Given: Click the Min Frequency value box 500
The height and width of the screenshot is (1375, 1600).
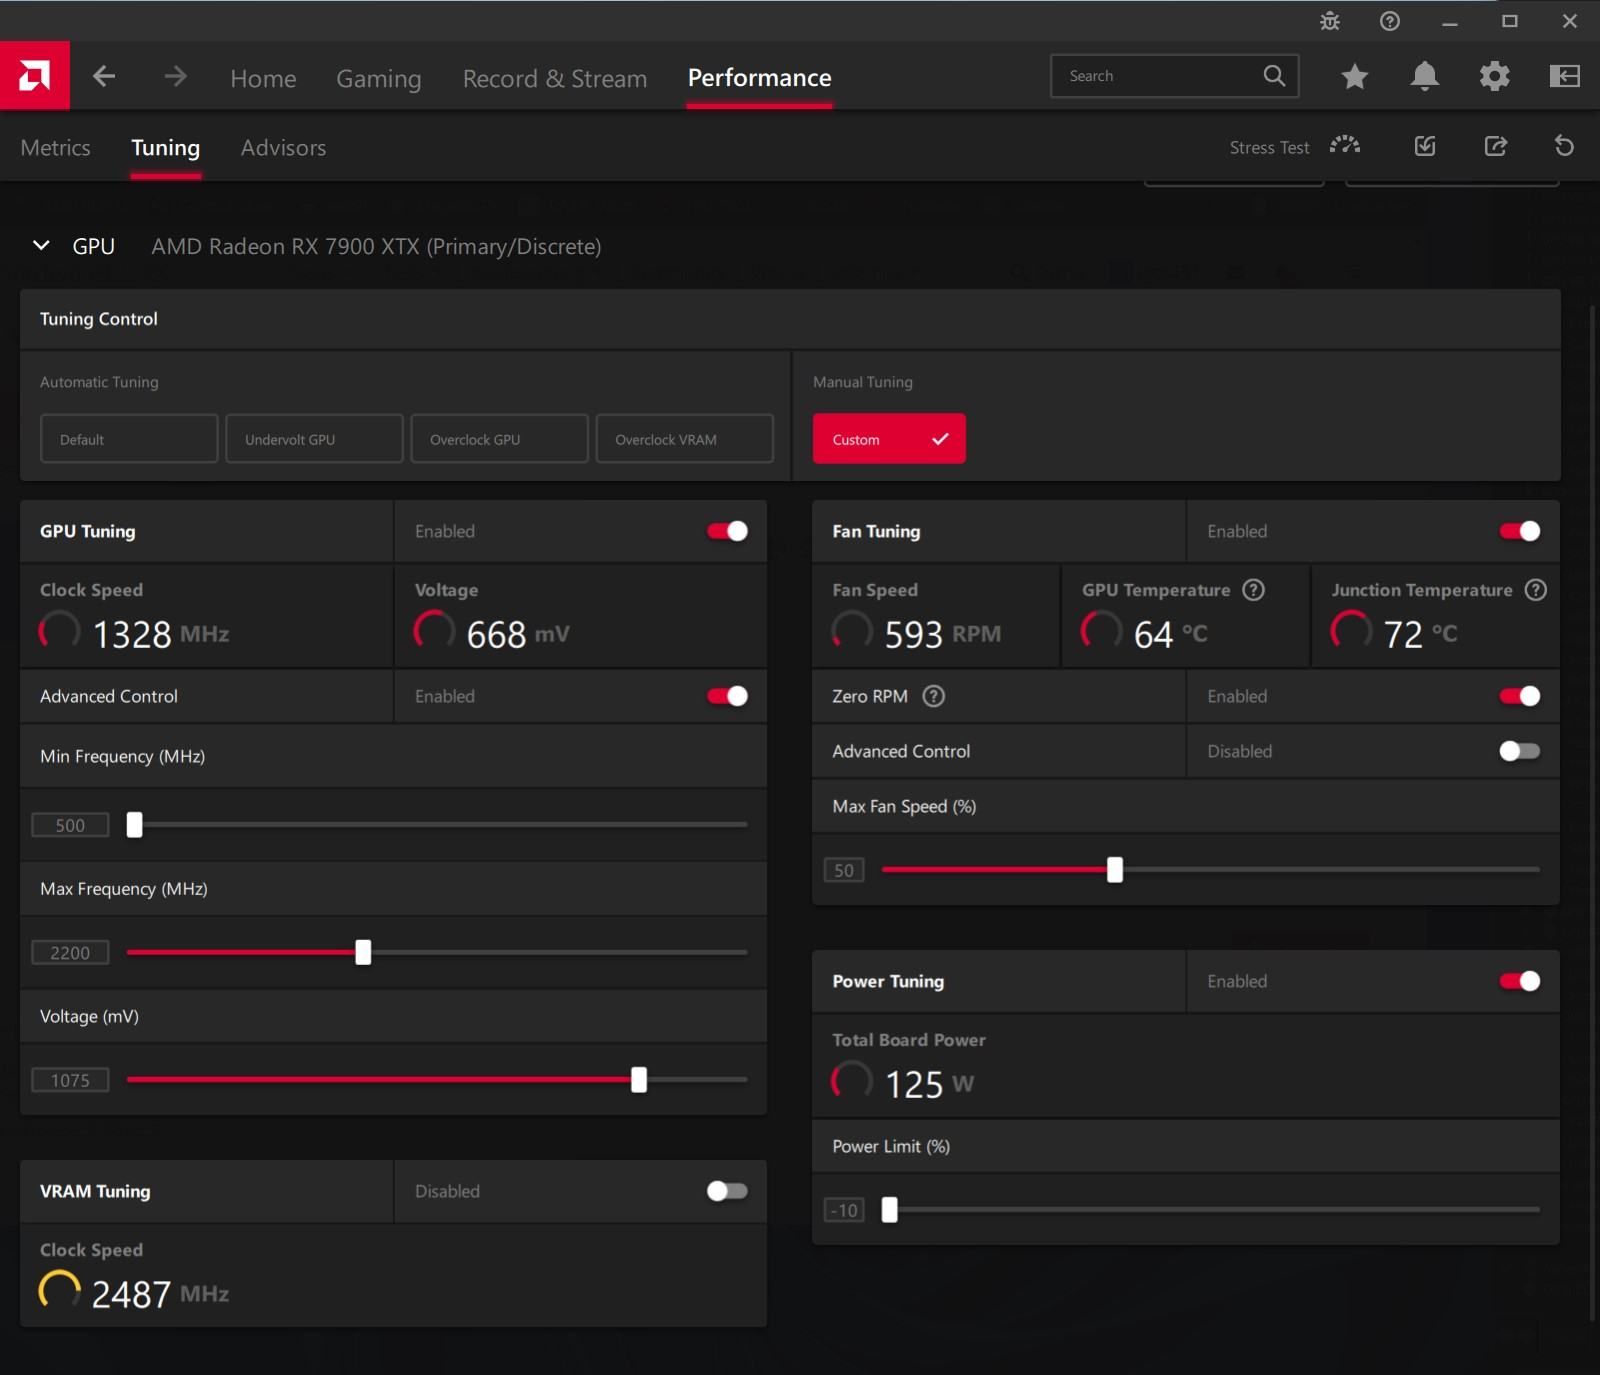Looking at the screenshot, I should tap(70, 825).
